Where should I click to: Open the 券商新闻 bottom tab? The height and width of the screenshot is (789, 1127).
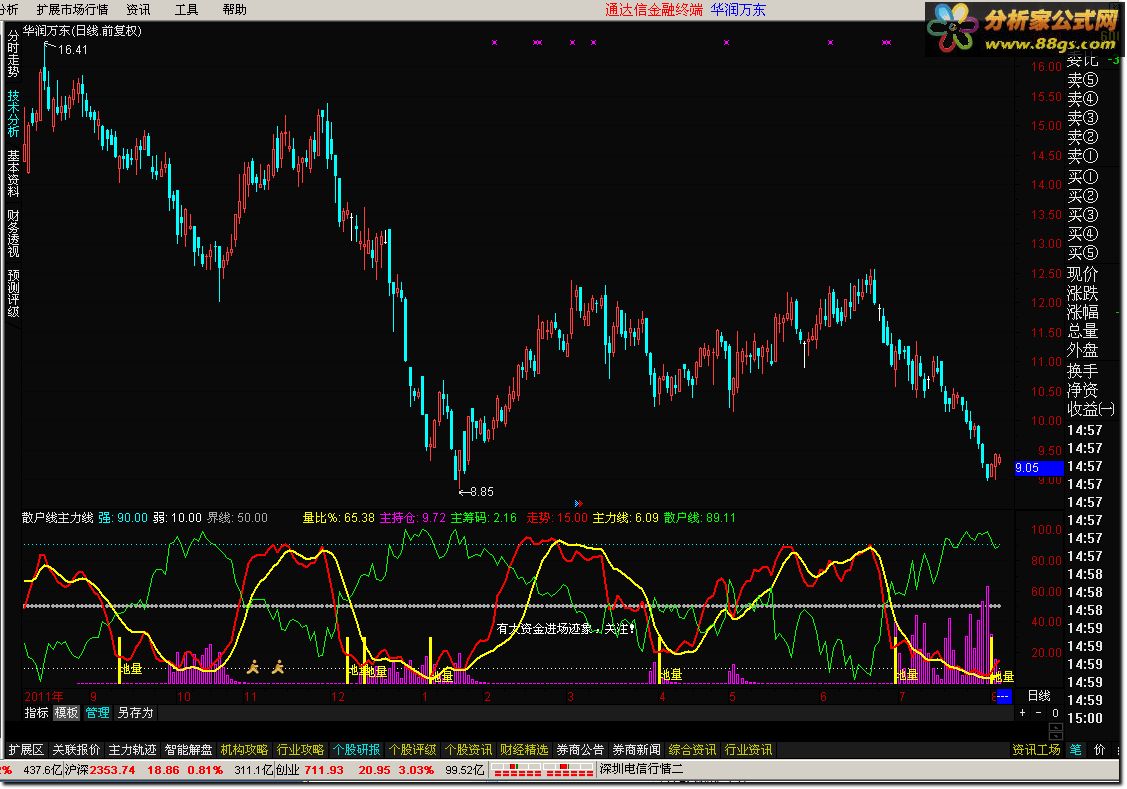click(x=635, y=749)
